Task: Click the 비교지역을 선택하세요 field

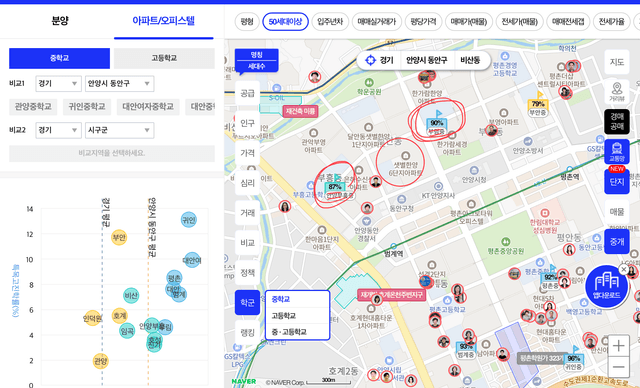Action: (112, 153)
